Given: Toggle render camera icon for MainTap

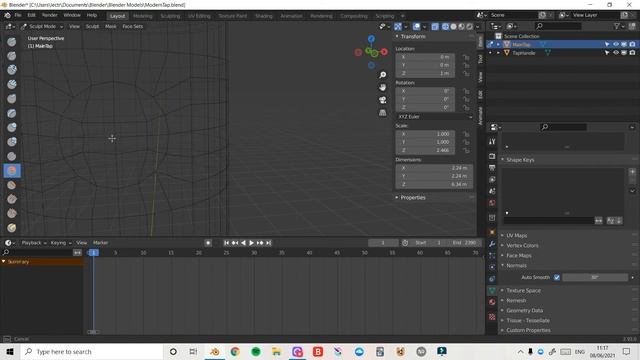Looking at the screenshot, I should (632, 44).
